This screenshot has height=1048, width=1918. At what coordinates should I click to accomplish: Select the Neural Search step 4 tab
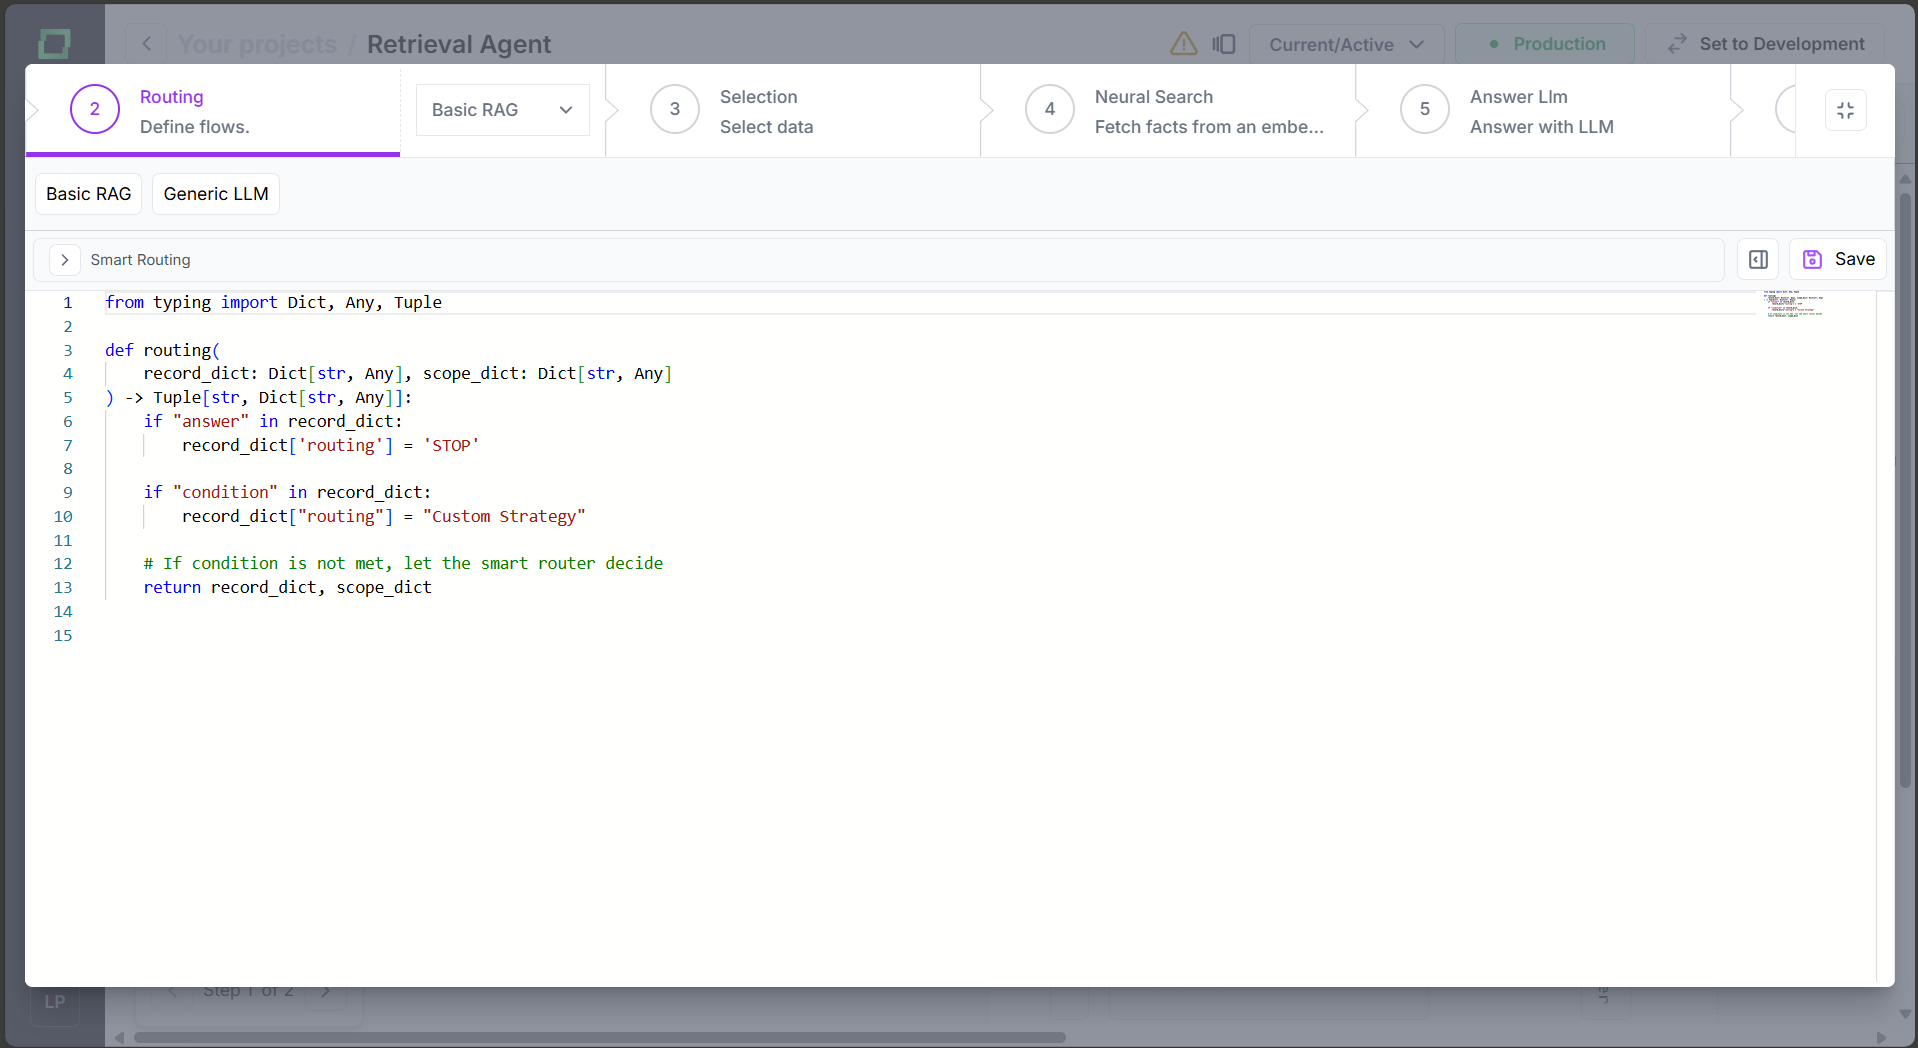[x=1167, y=110]
